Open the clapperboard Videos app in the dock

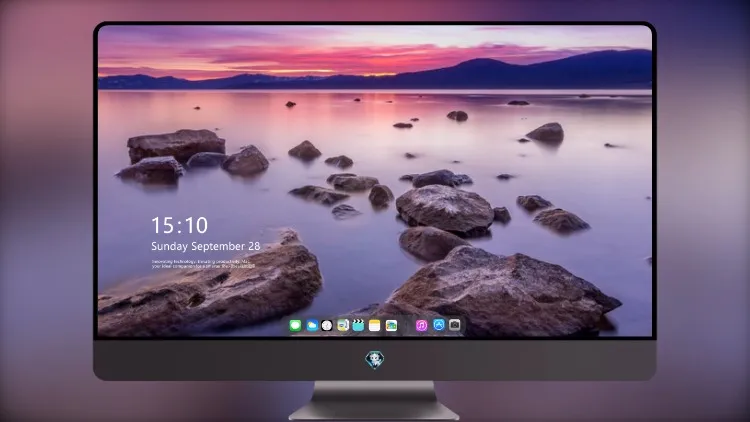click(x=358, y=326)
